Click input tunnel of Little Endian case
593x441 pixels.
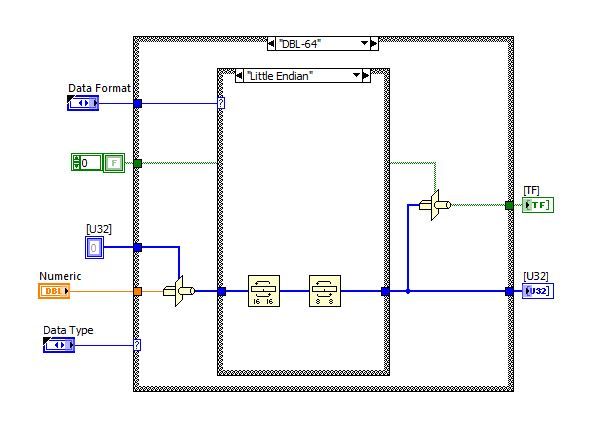[x=222, y=291]
